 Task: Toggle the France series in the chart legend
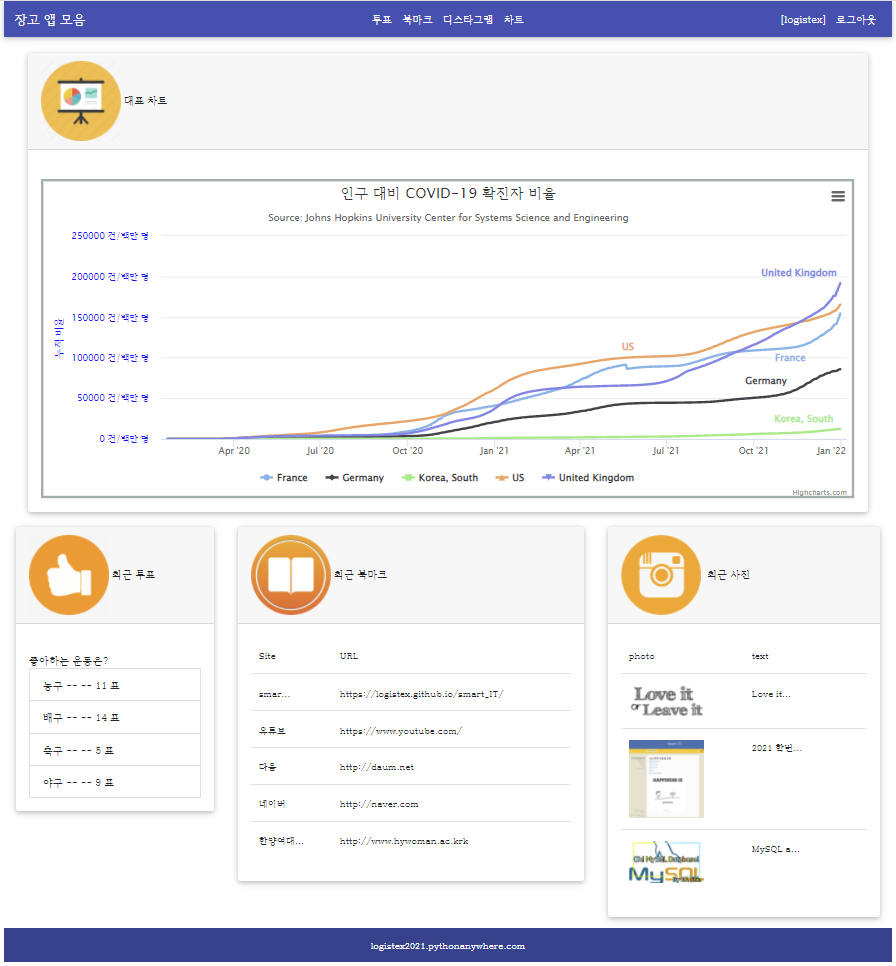coord(282,477)
